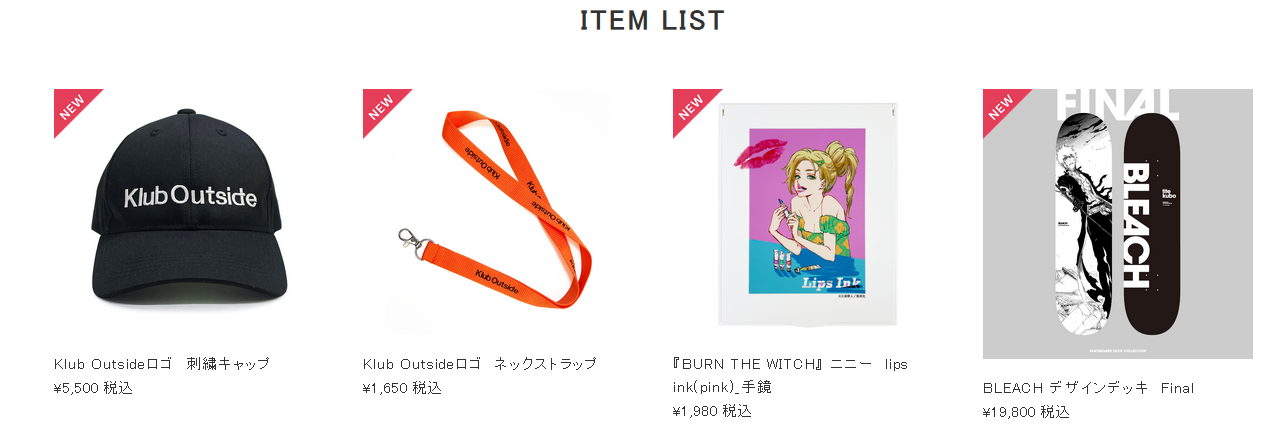Click the ¥19,800 税込 price
This screenshot has width=1287, height=428.
tap(1026, 412)
